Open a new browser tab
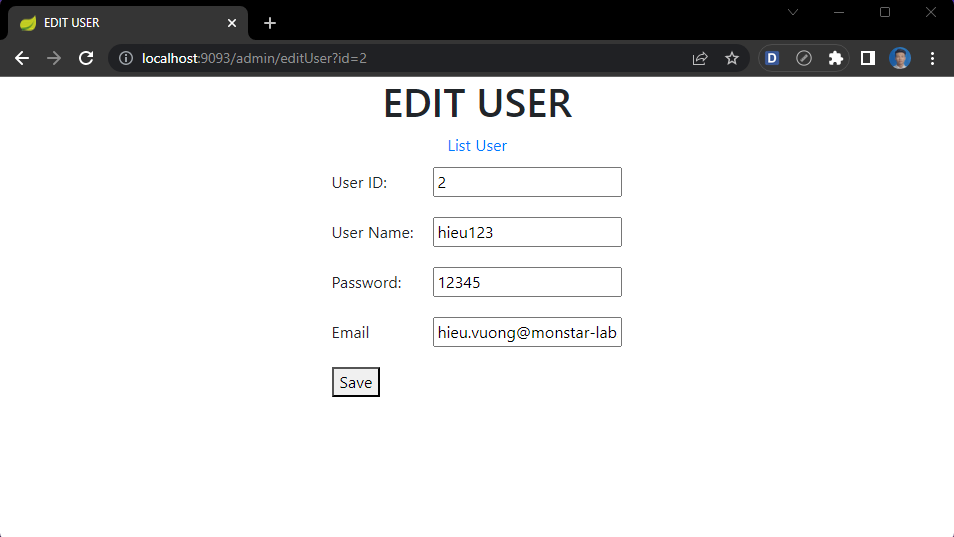Image resolution: width=954 pixels, height=537 pixels. [270, 23]
